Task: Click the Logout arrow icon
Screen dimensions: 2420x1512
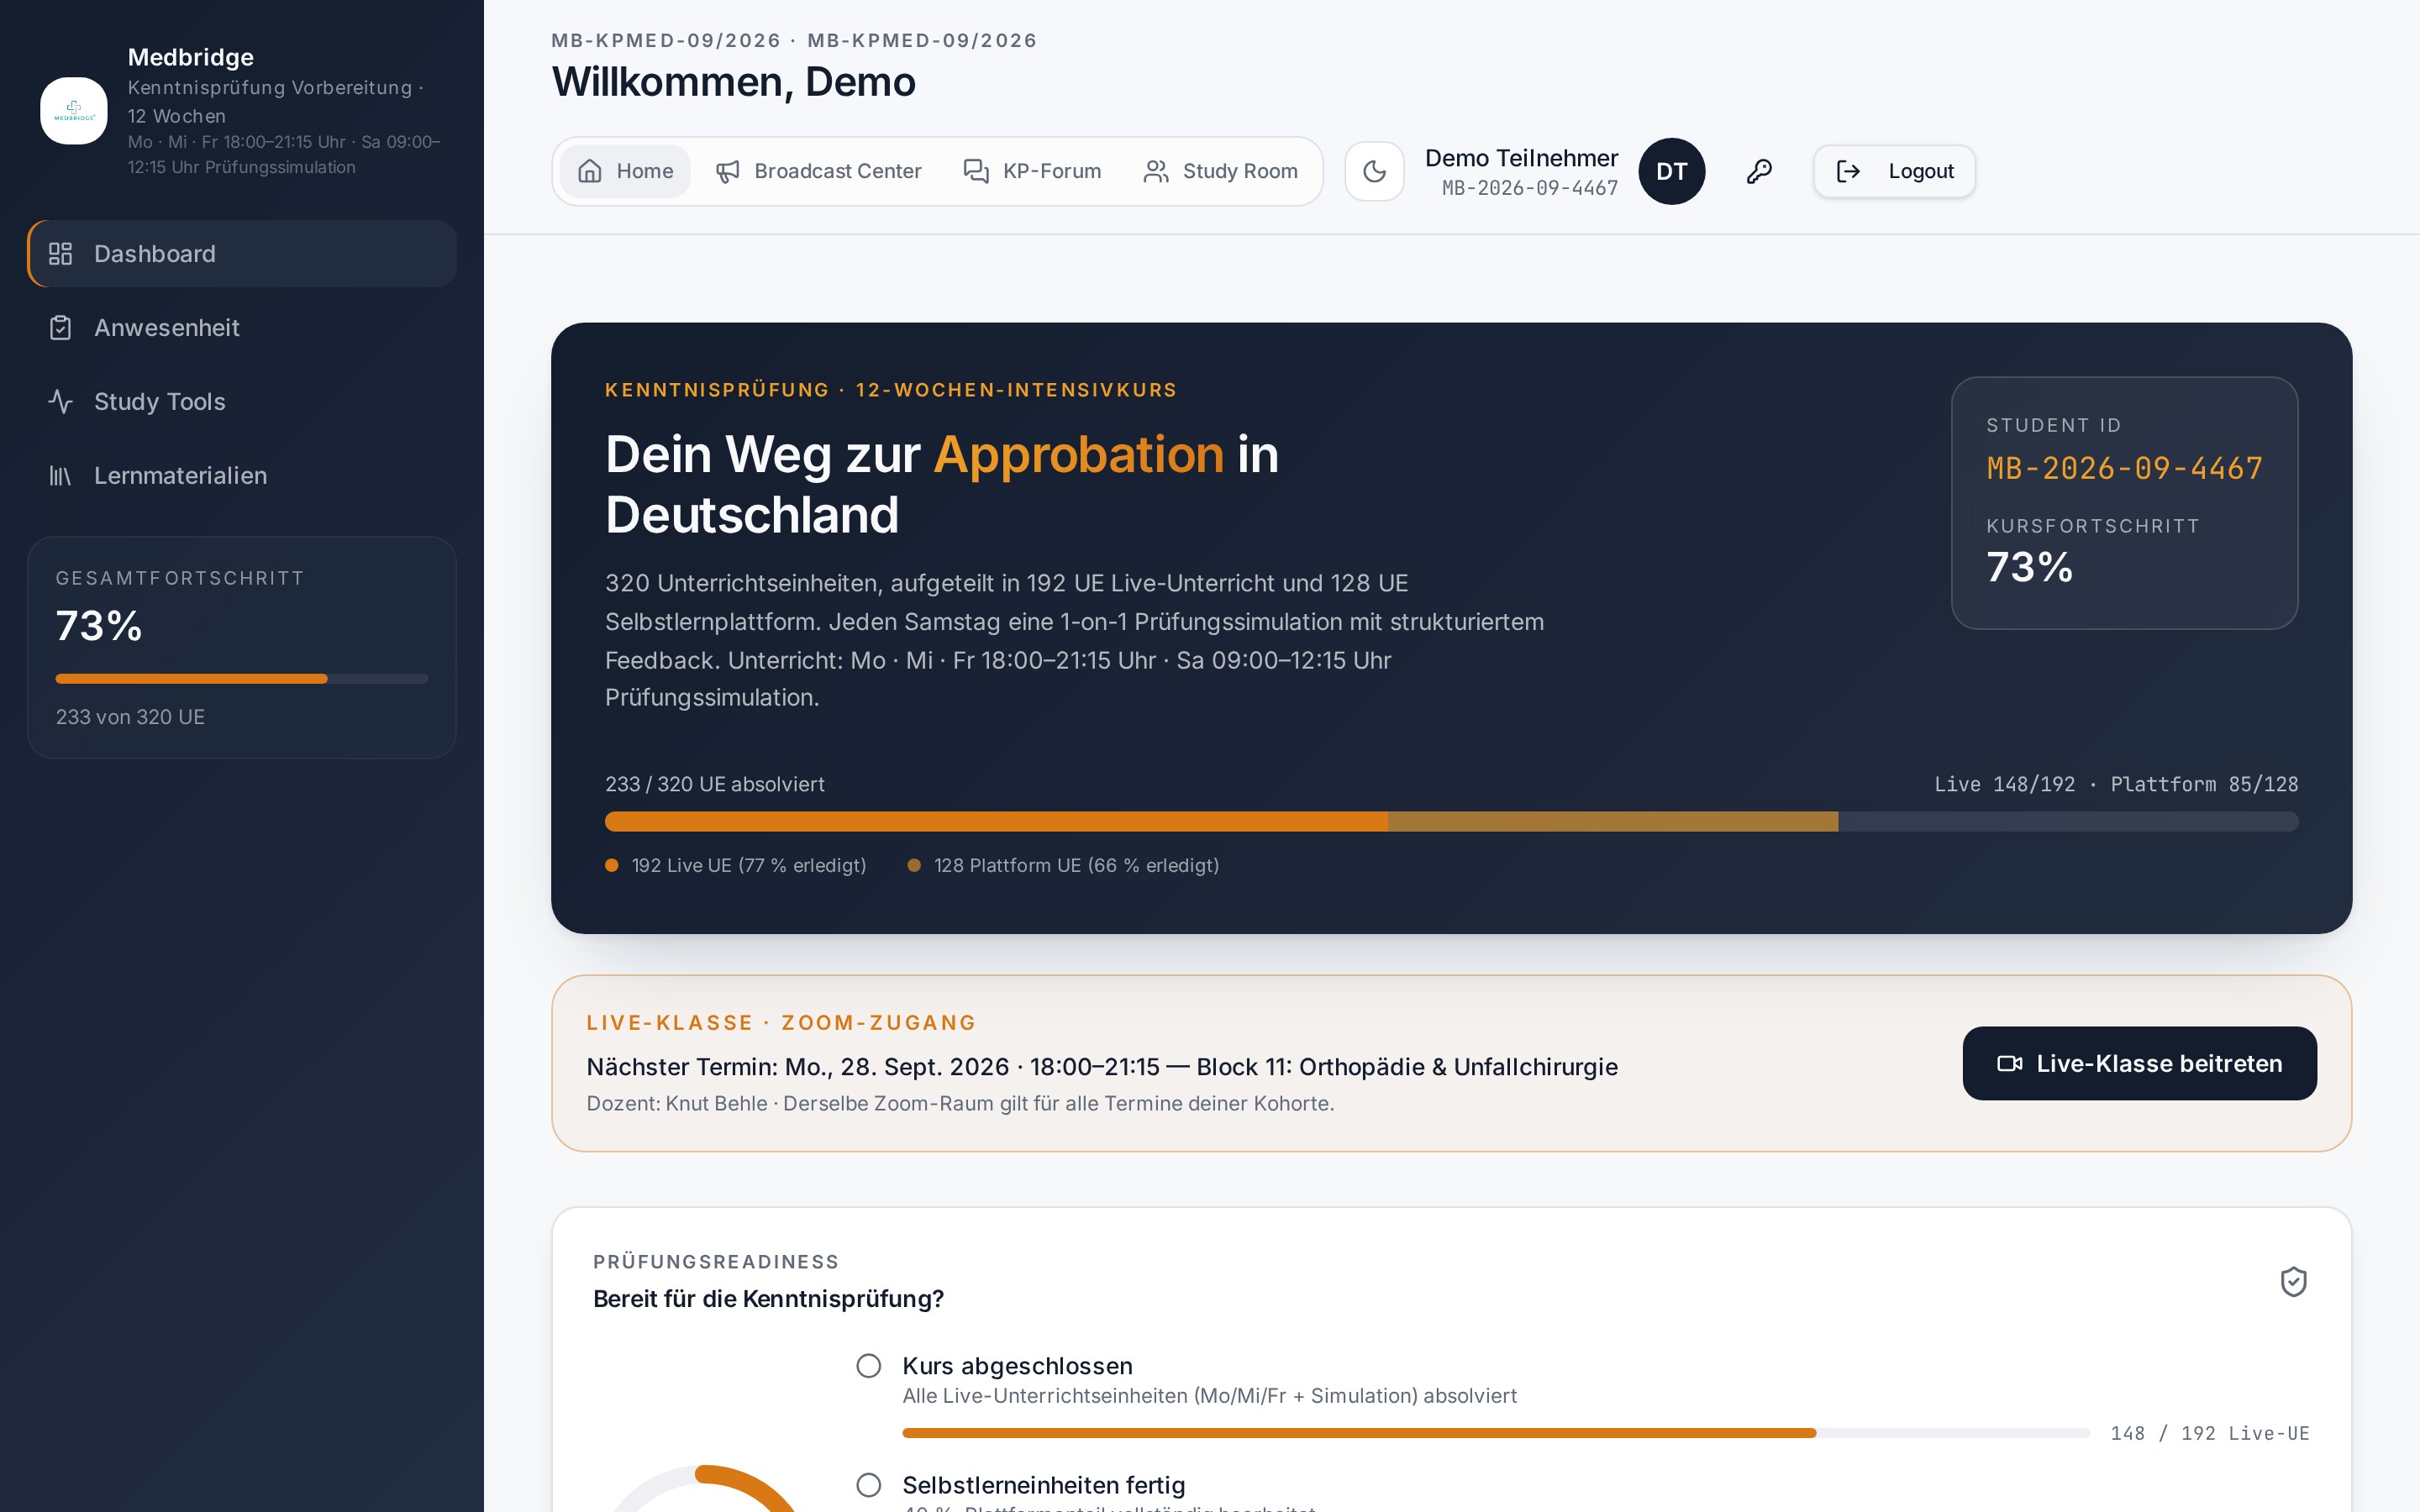Action: [x=1848, y=171]
